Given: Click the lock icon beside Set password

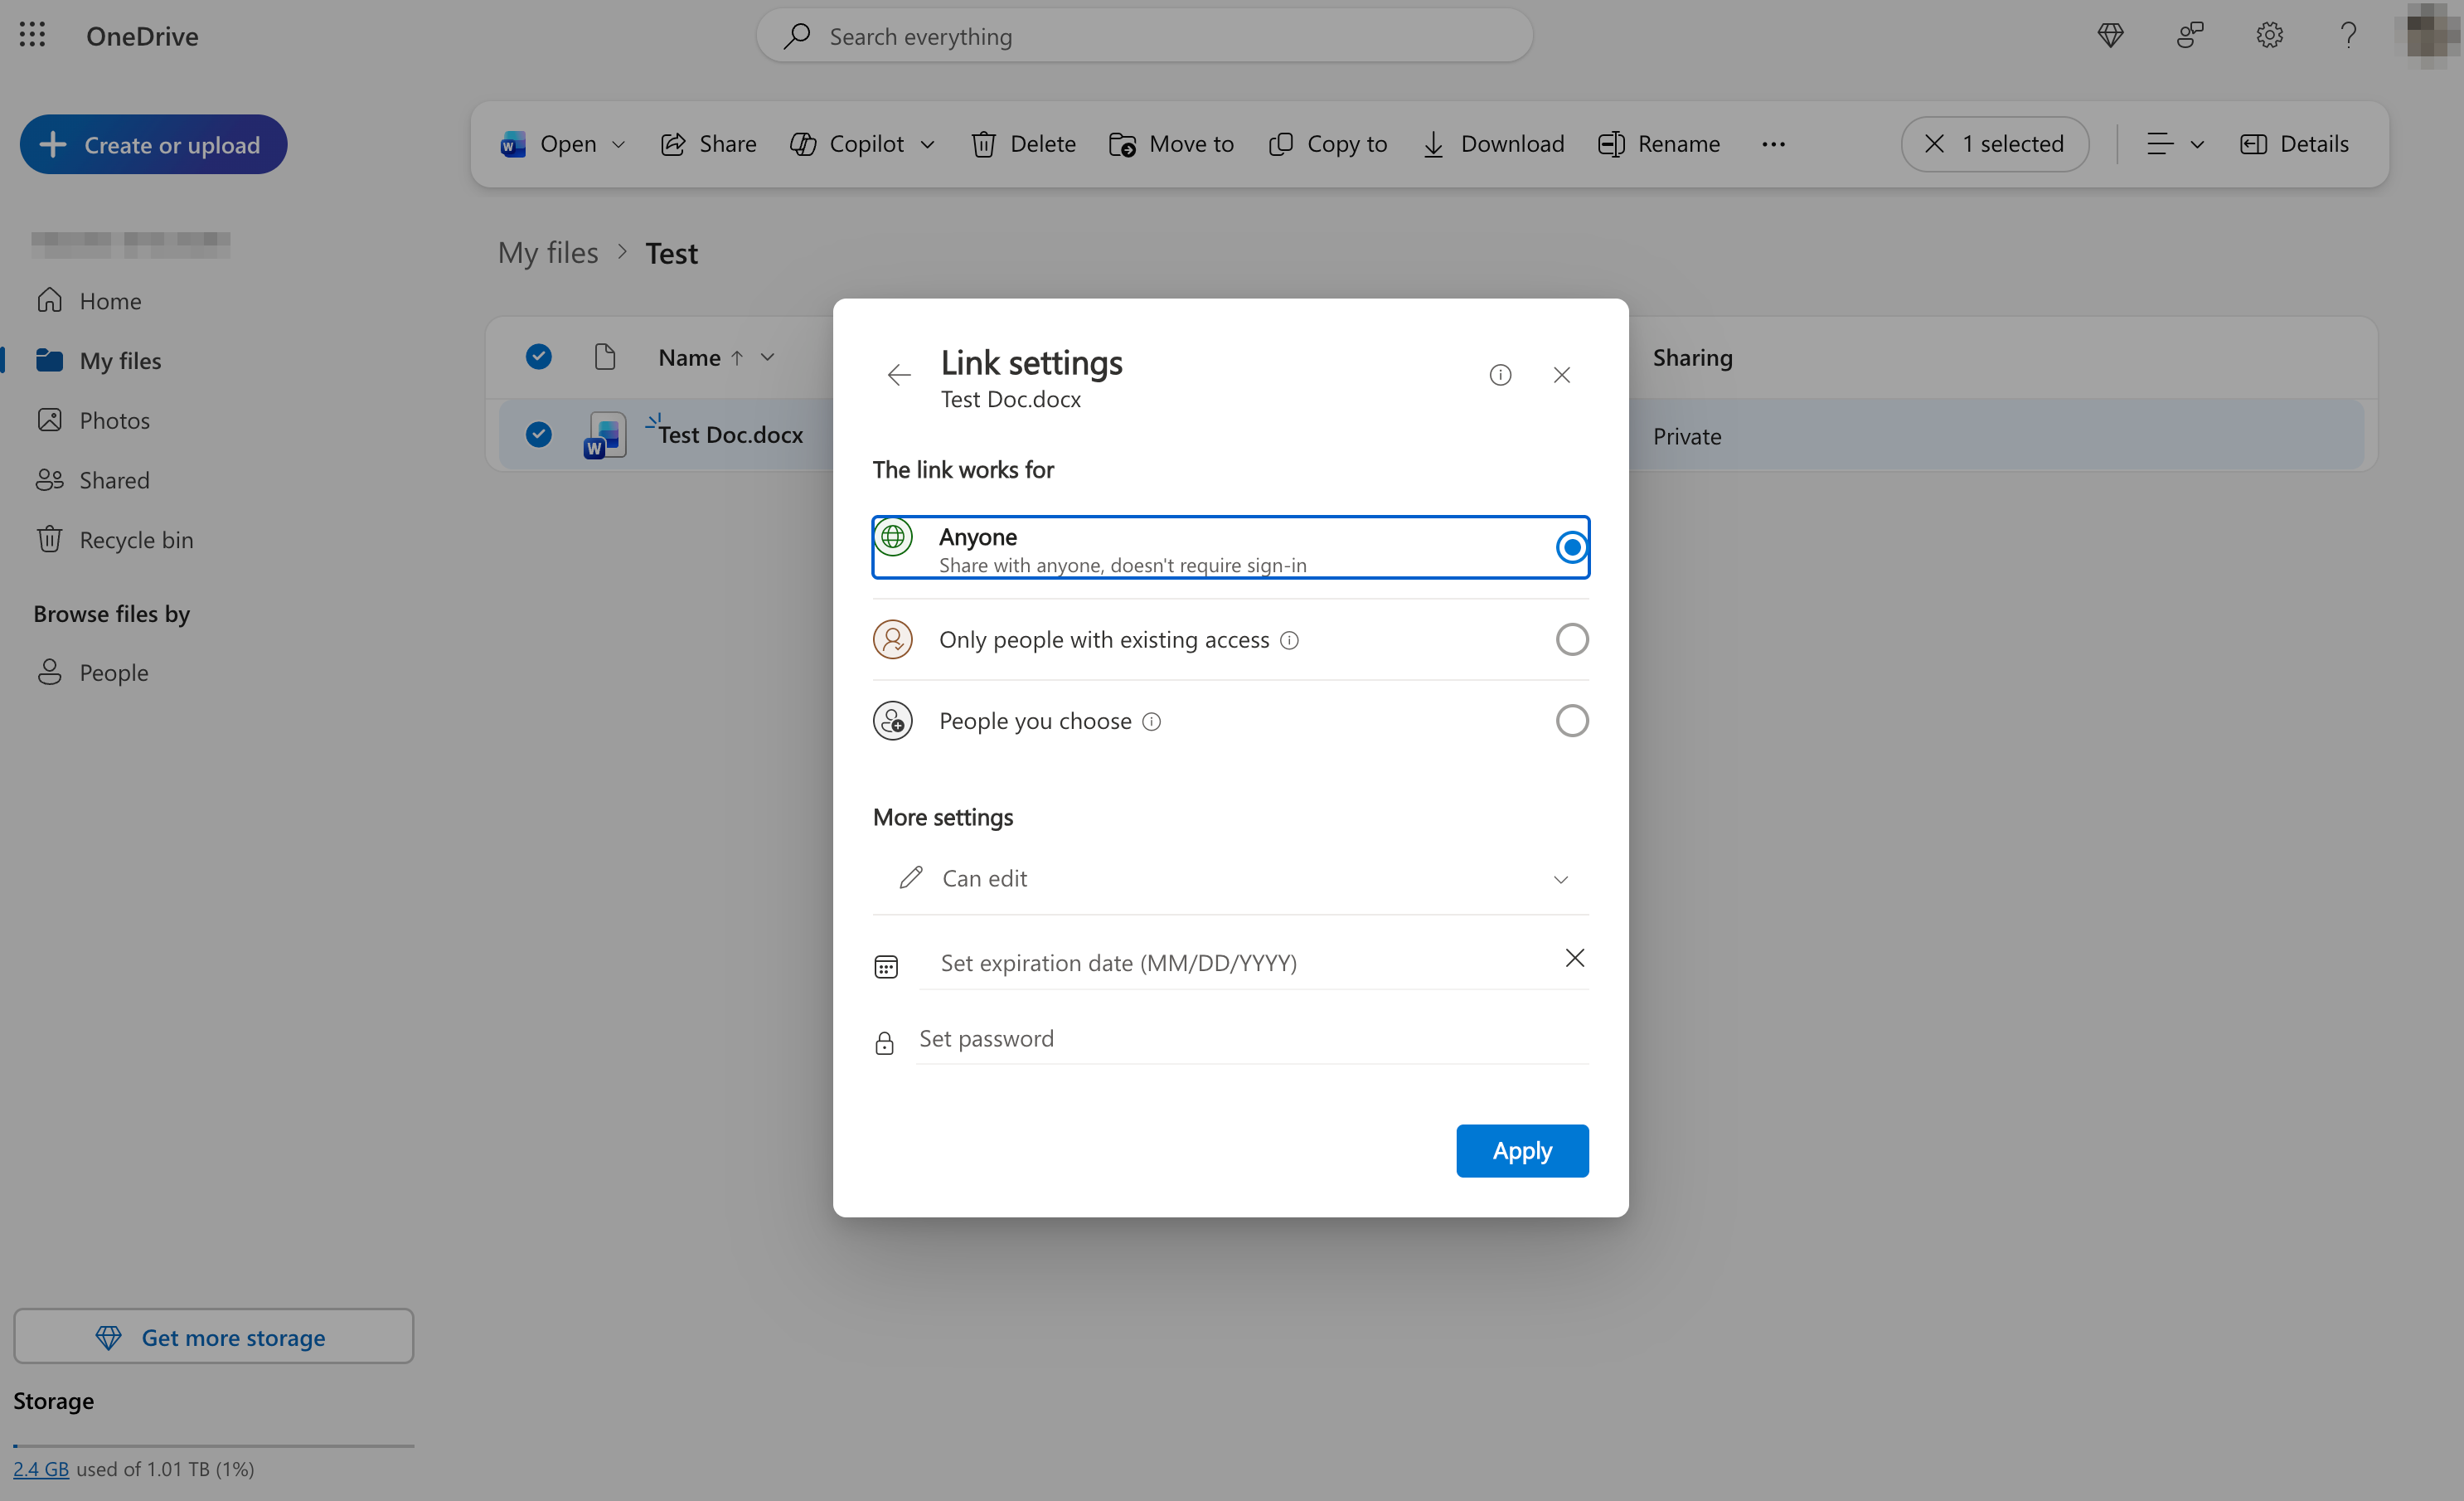Looking at the screenshot, I should point(884,1043).
